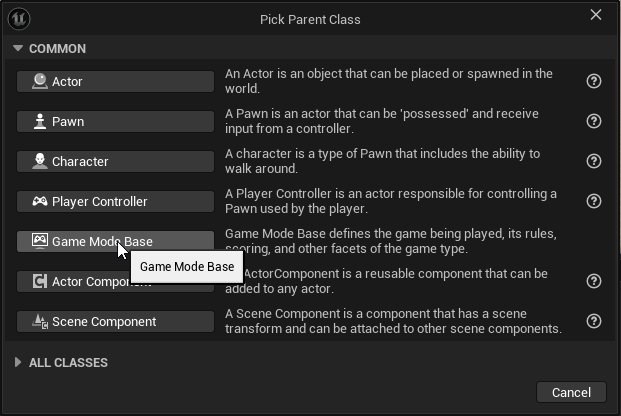Open help for Player Controller class

click(x=594, y=201)
